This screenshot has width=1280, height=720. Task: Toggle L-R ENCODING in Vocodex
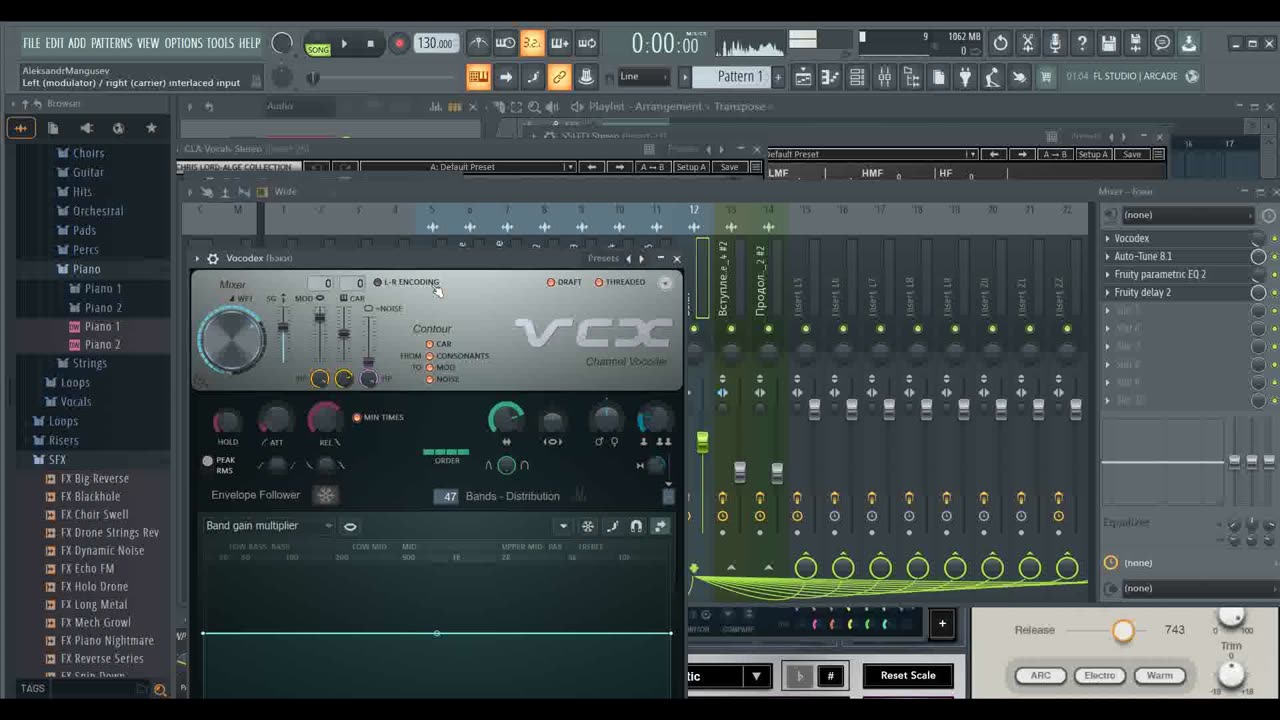click(x=407, y=282)
